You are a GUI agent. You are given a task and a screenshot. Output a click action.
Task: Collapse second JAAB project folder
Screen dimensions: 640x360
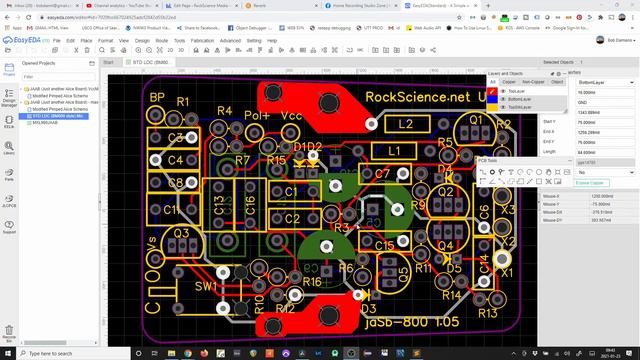tap(21, 102)
